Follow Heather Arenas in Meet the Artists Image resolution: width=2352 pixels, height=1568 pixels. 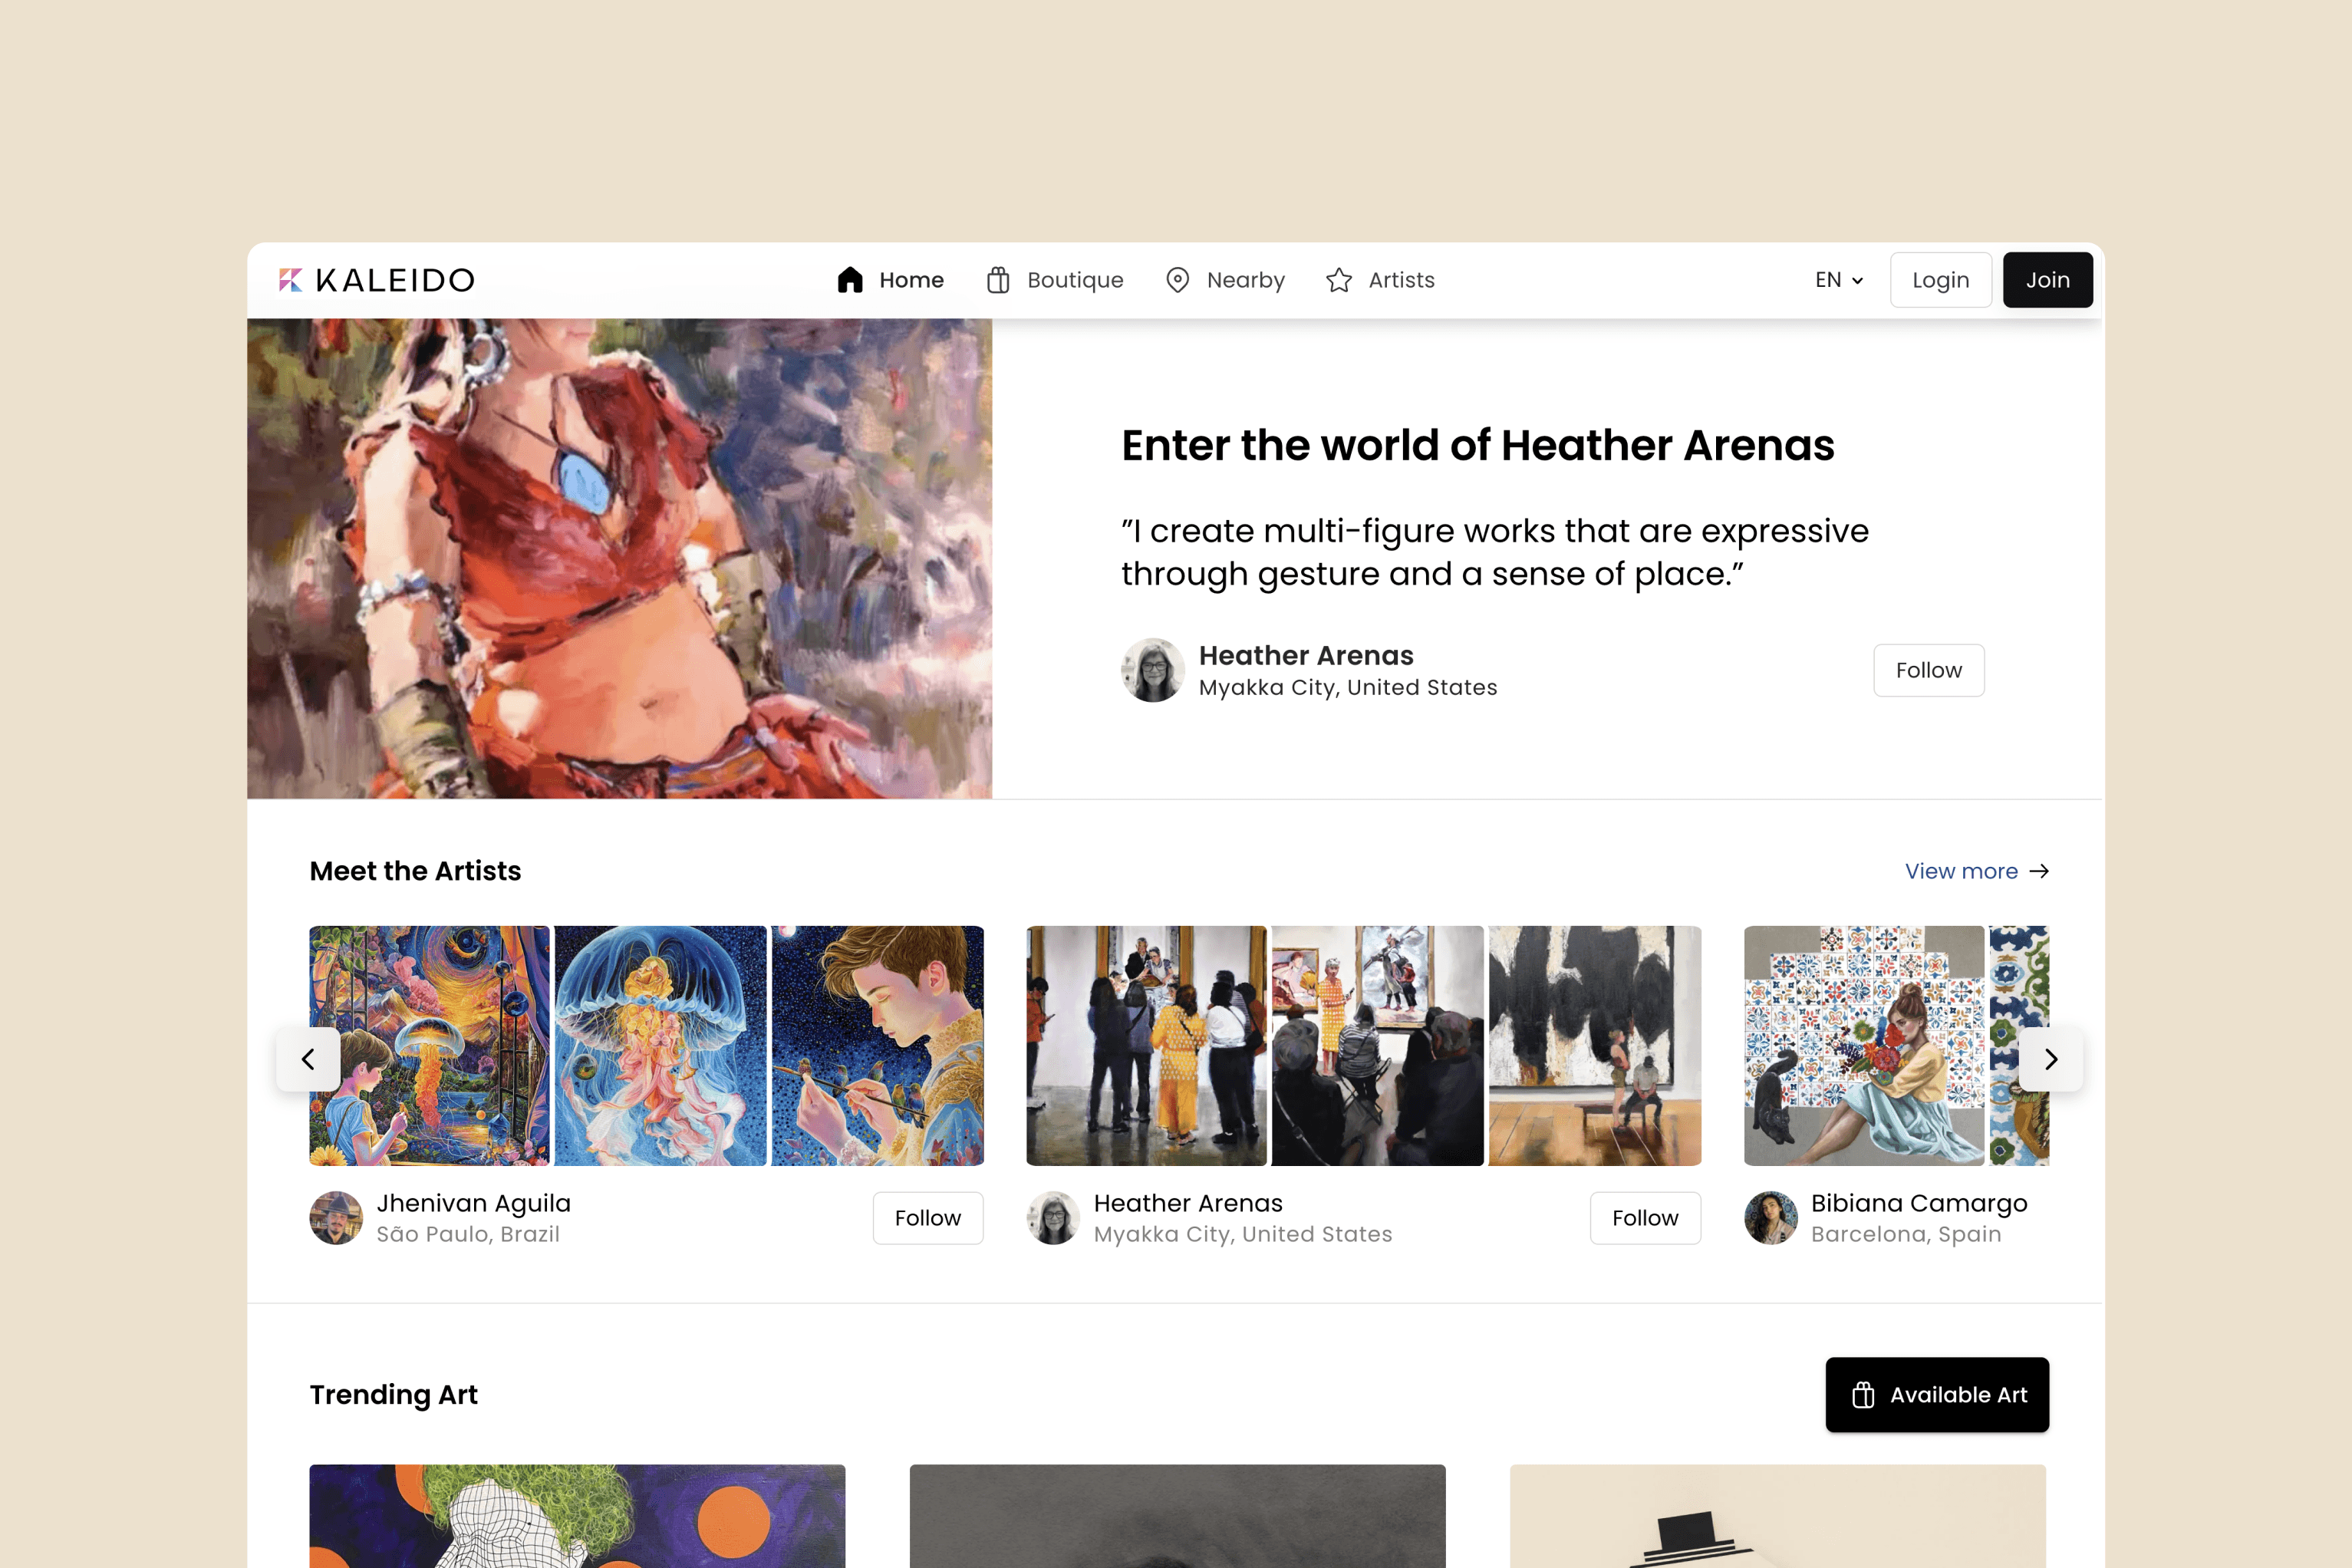point(1645,1218)
